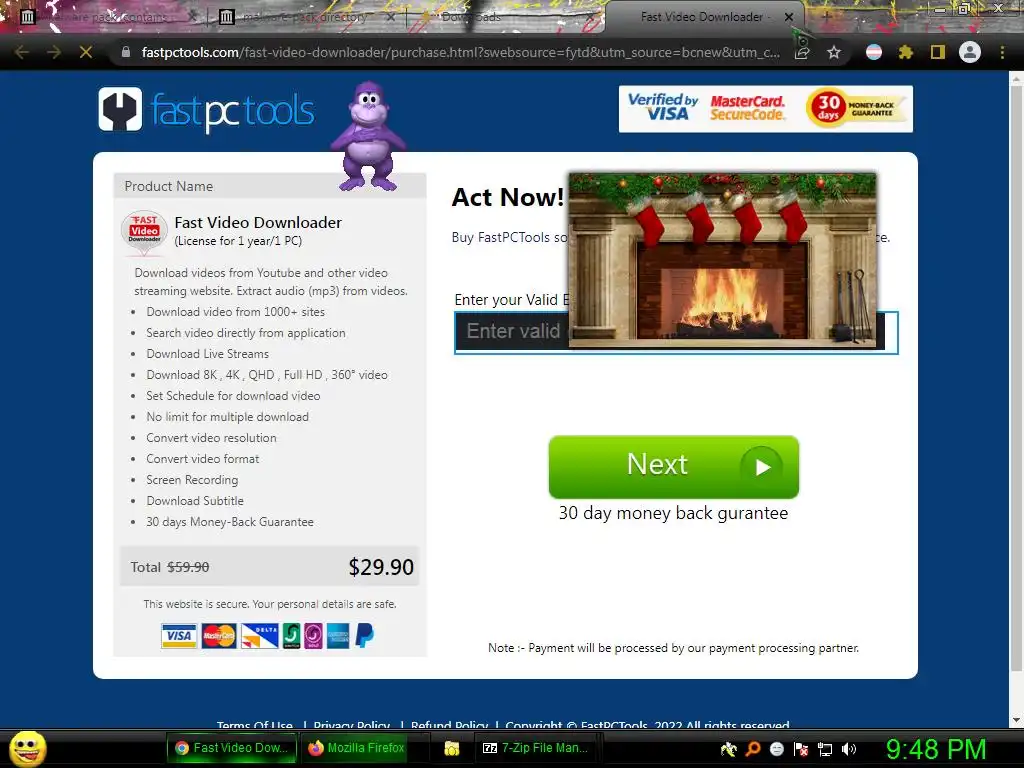Image resolution: width=1024 pixels, height=768 pixels.
Task: Click the 9:48 PM taskbar clock
Action: [935, 749]
